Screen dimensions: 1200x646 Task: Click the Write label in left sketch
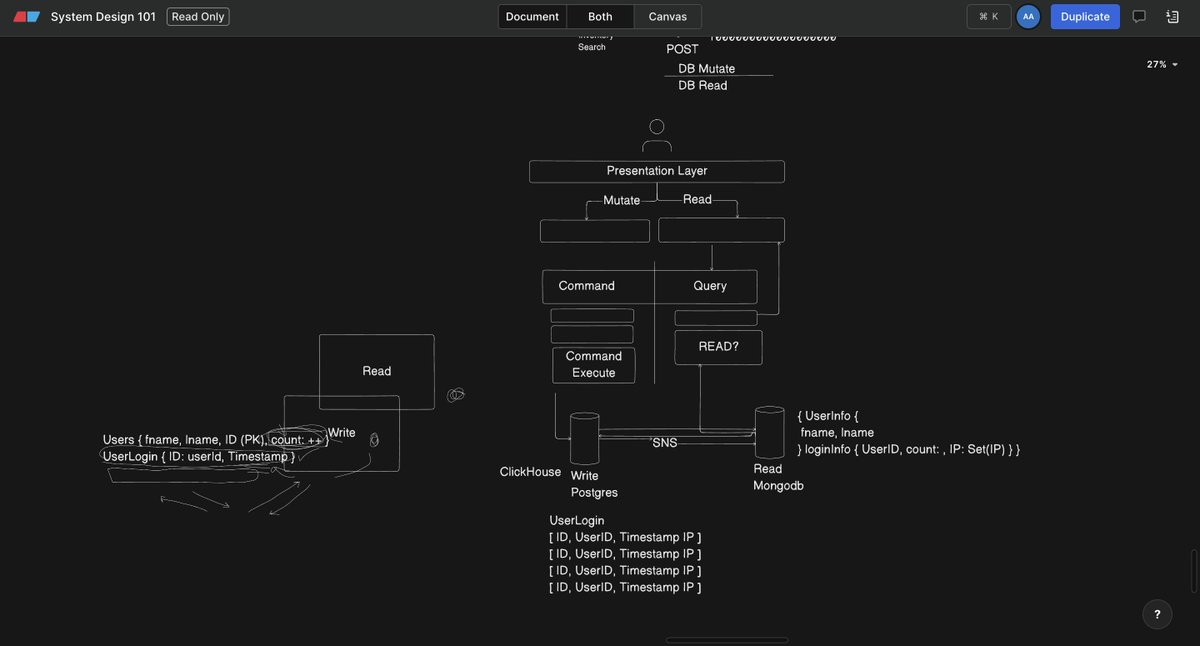coord(342,433)
